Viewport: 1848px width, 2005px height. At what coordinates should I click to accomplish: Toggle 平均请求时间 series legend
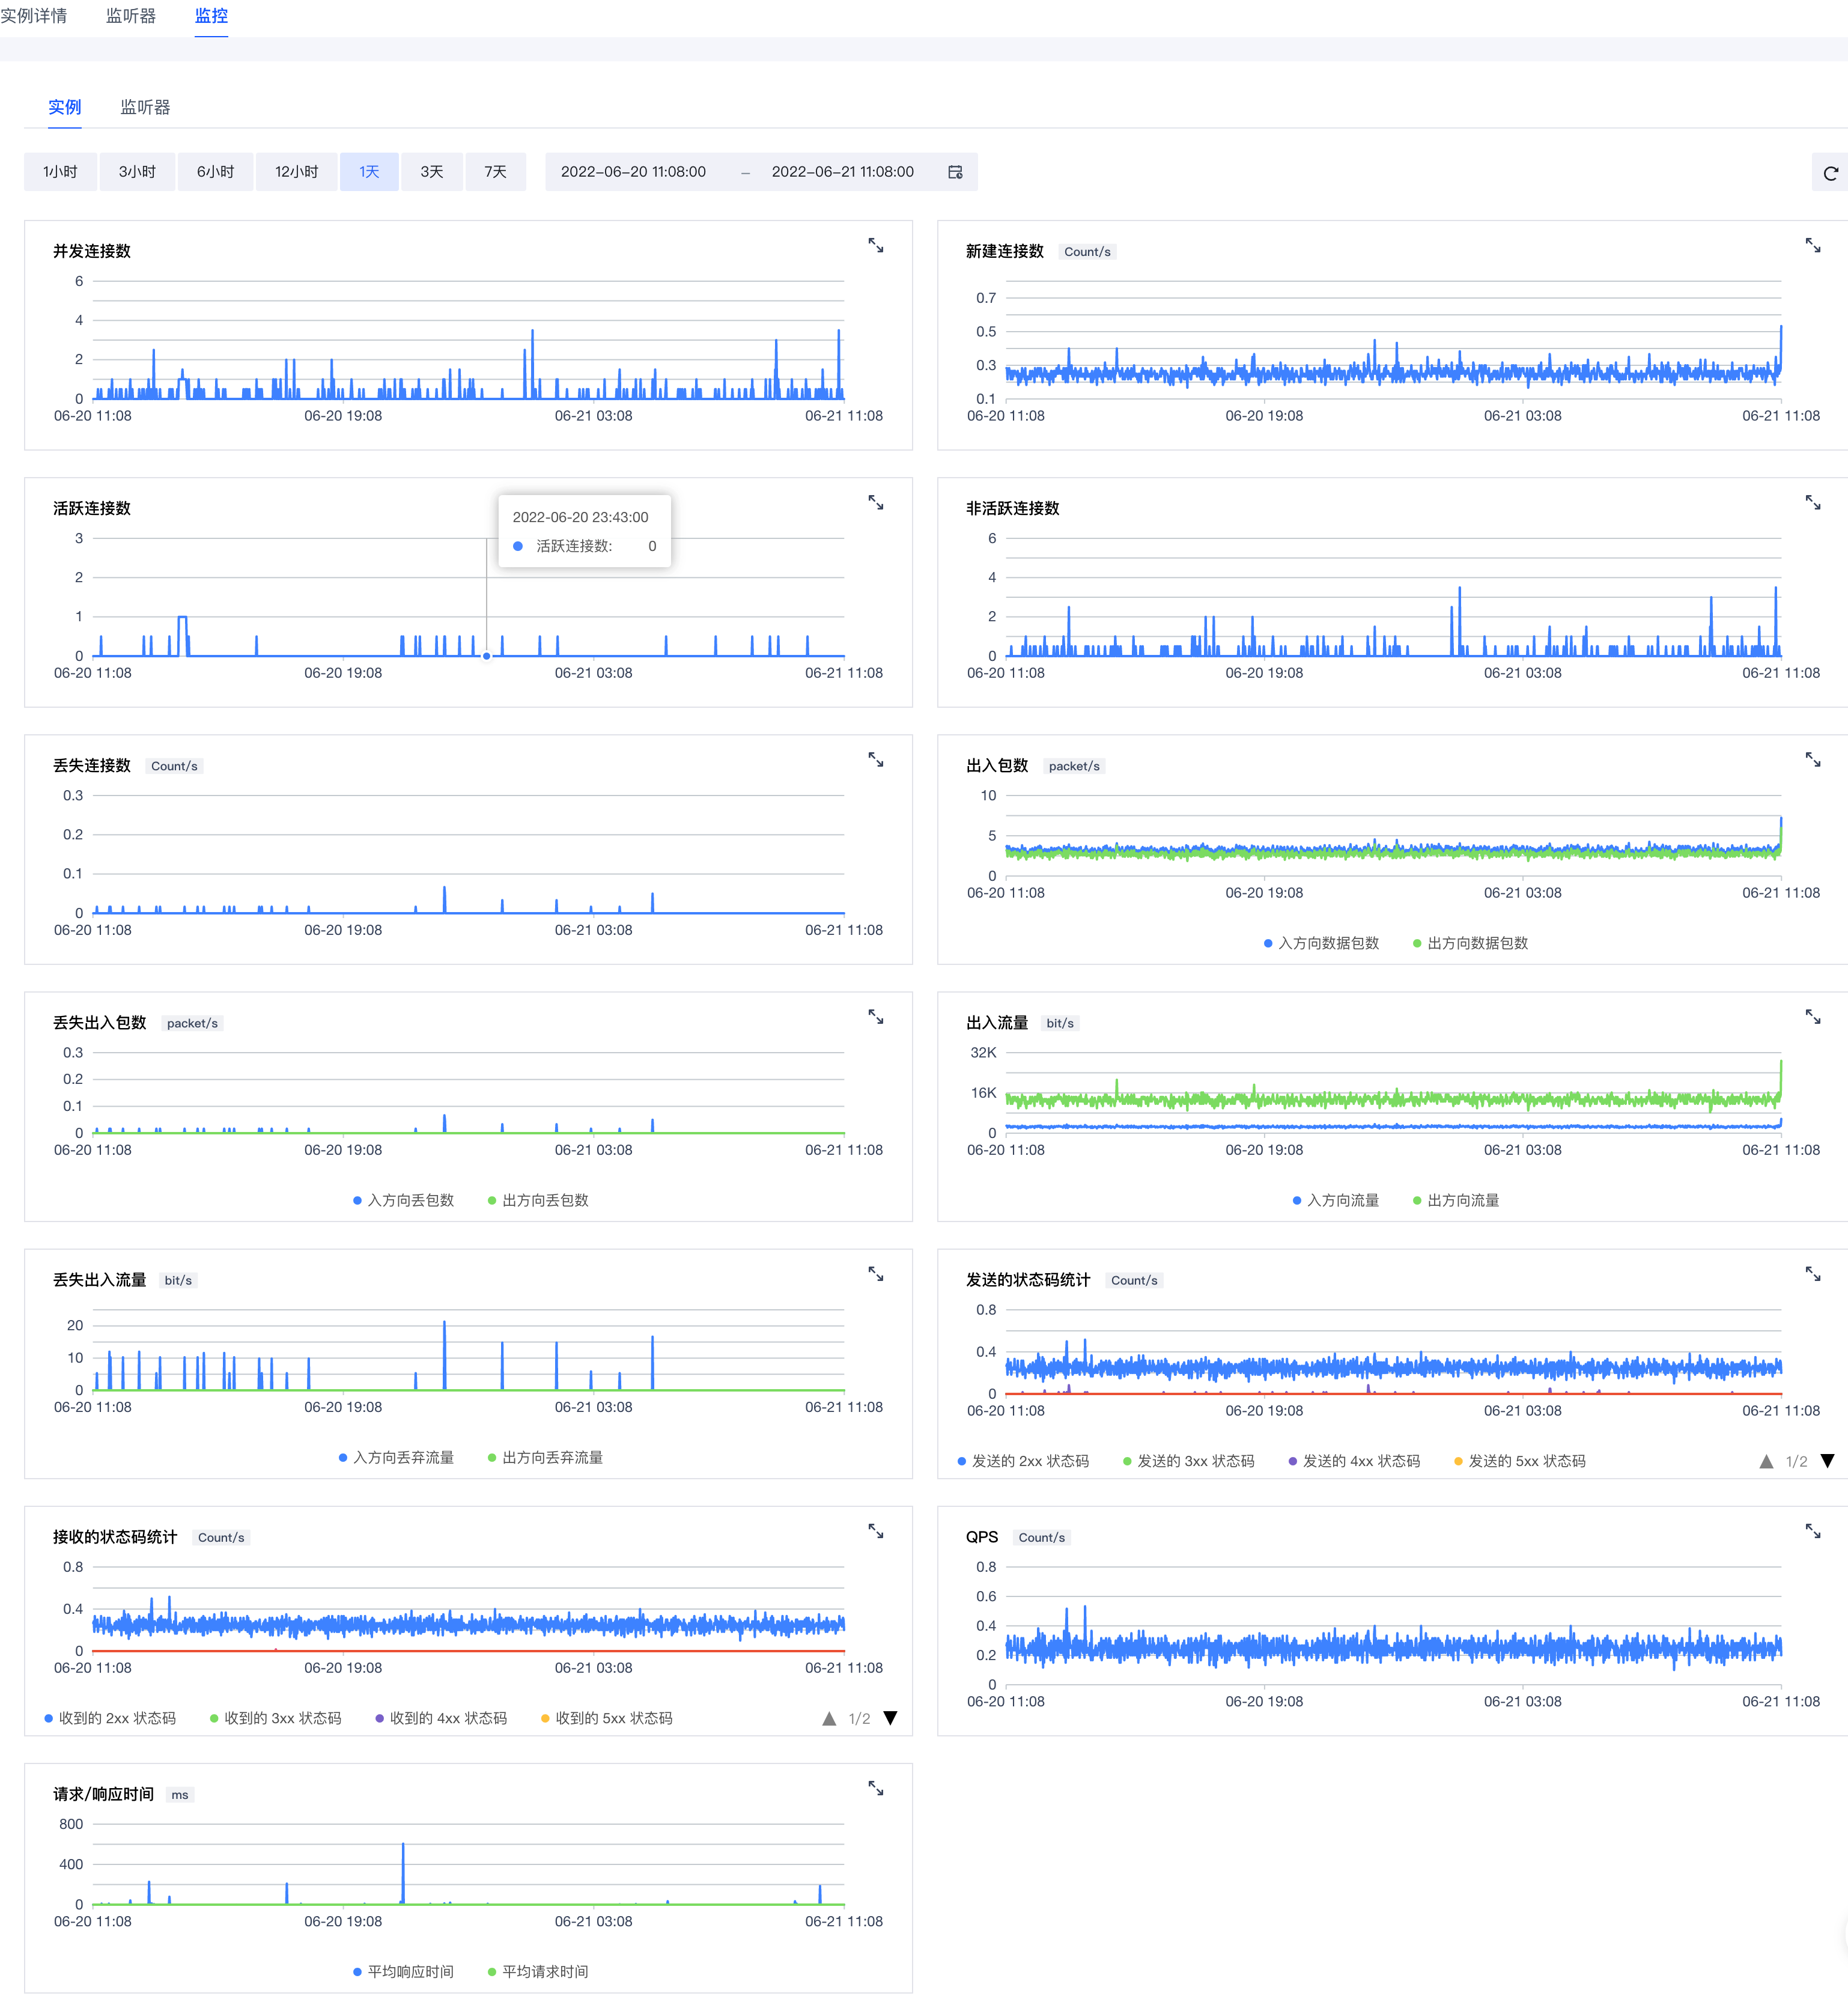[538, 1971]
